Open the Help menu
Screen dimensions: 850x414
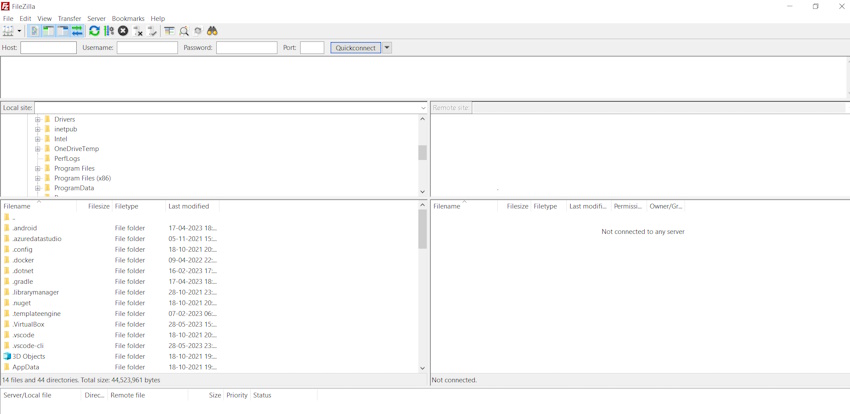coord(158,18)
